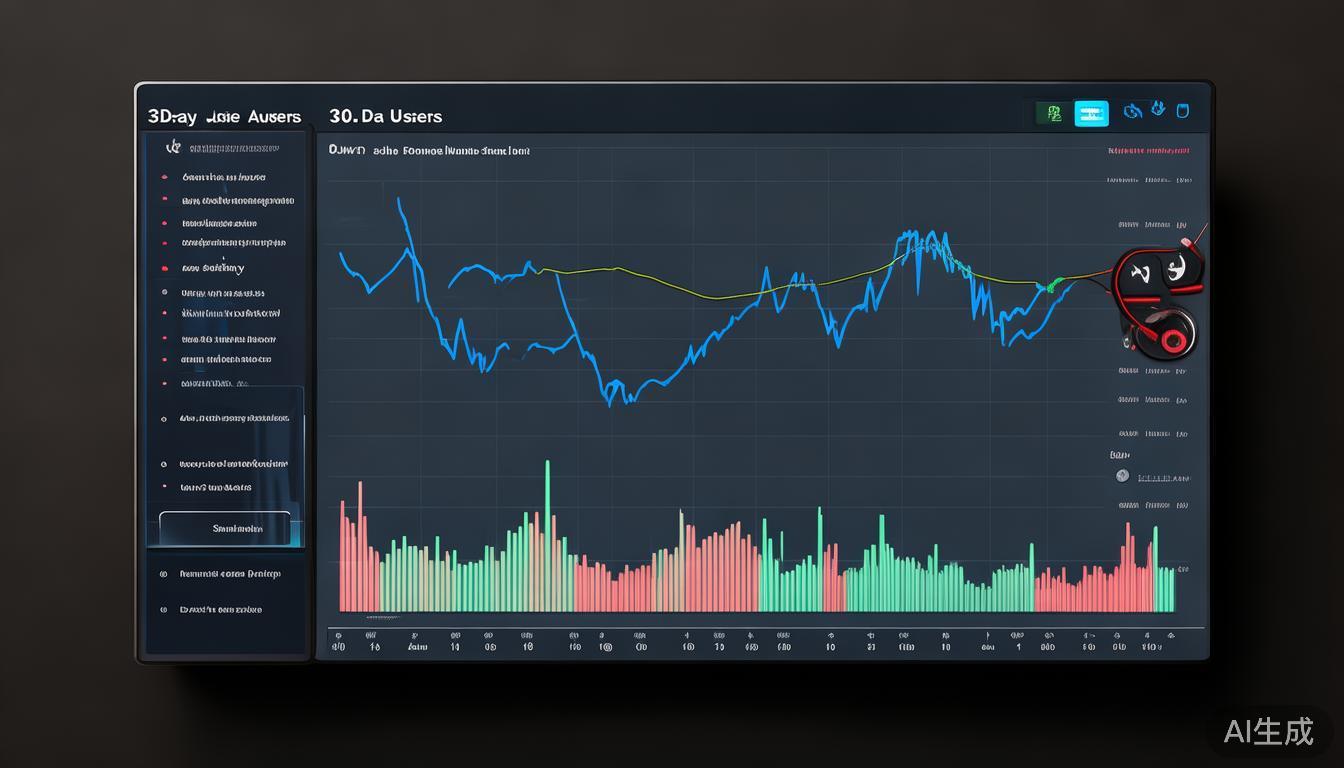Click the small round icon below 'Bas' label
The image size is (1344, 768).
click(x=1122, y=476)
